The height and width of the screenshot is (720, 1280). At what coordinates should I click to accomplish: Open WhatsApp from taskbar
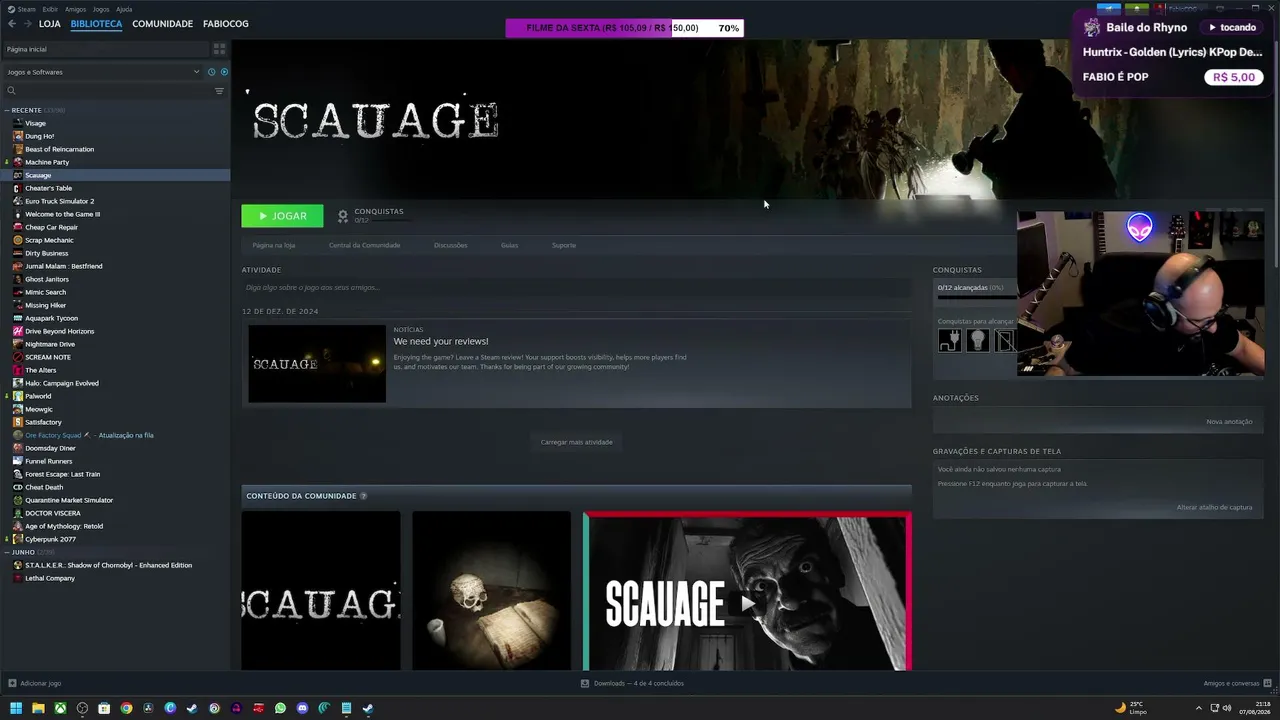click(280, 709)
